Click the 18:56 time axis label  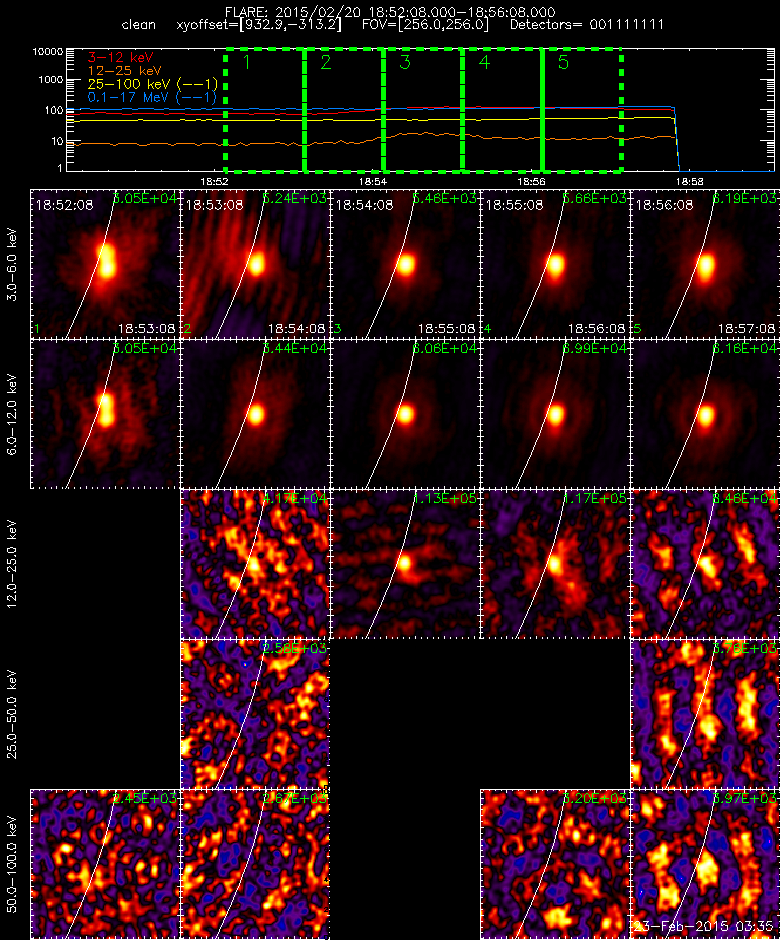click(531, 181)
